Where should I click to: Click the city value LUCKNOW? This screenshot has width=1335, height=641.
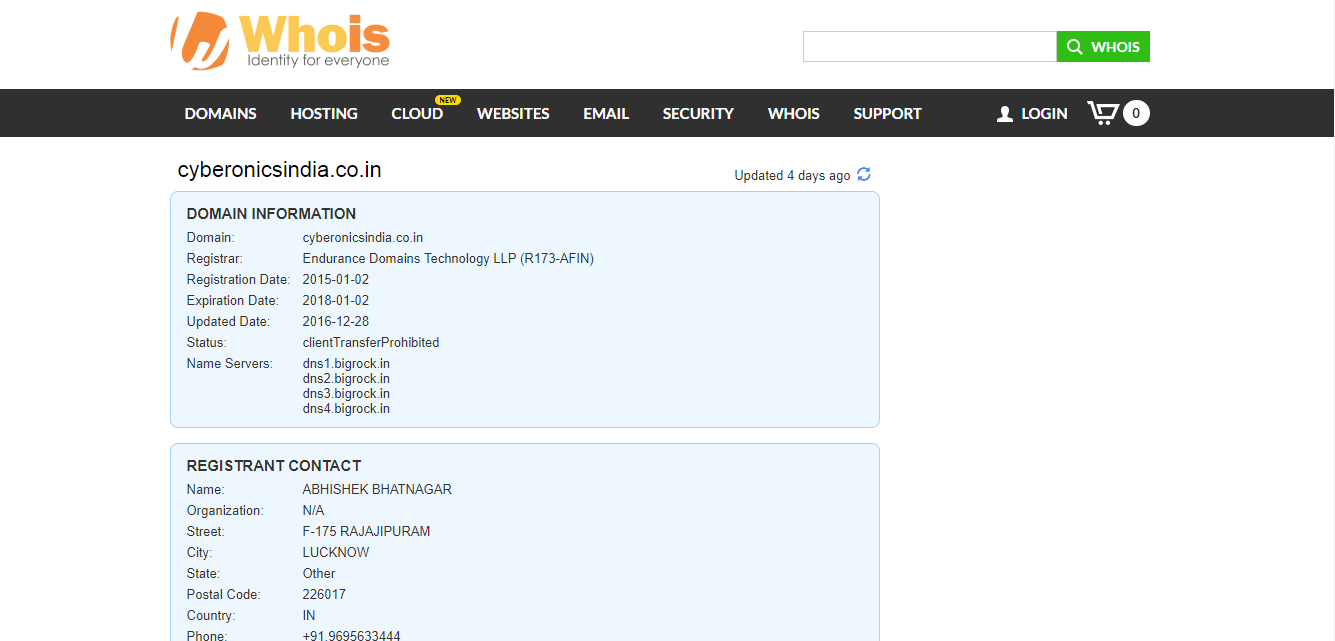pyautogui.click(x=336, y=552)
